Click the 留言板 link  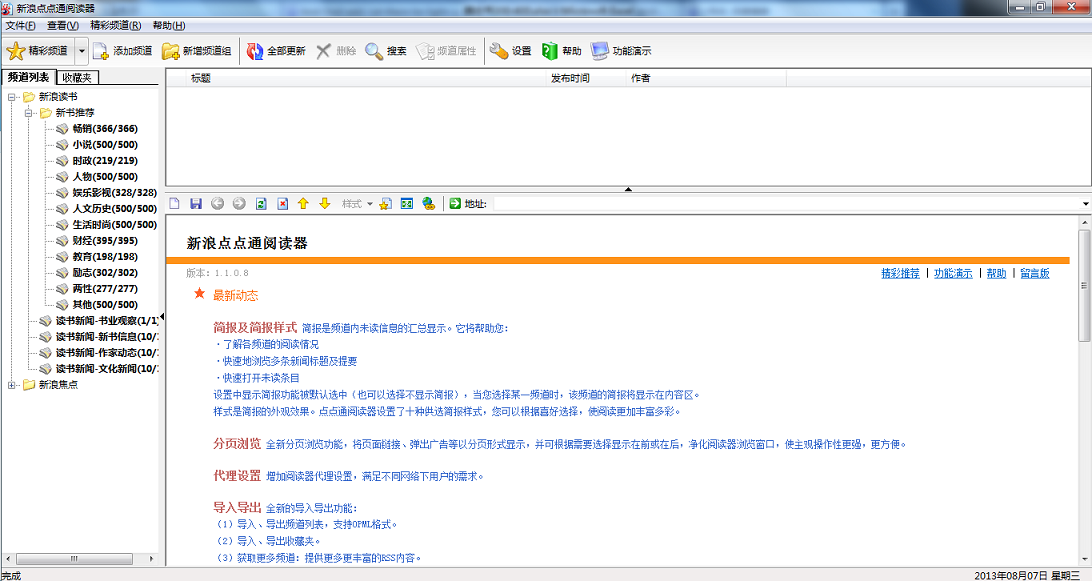tap(1034, 274)
